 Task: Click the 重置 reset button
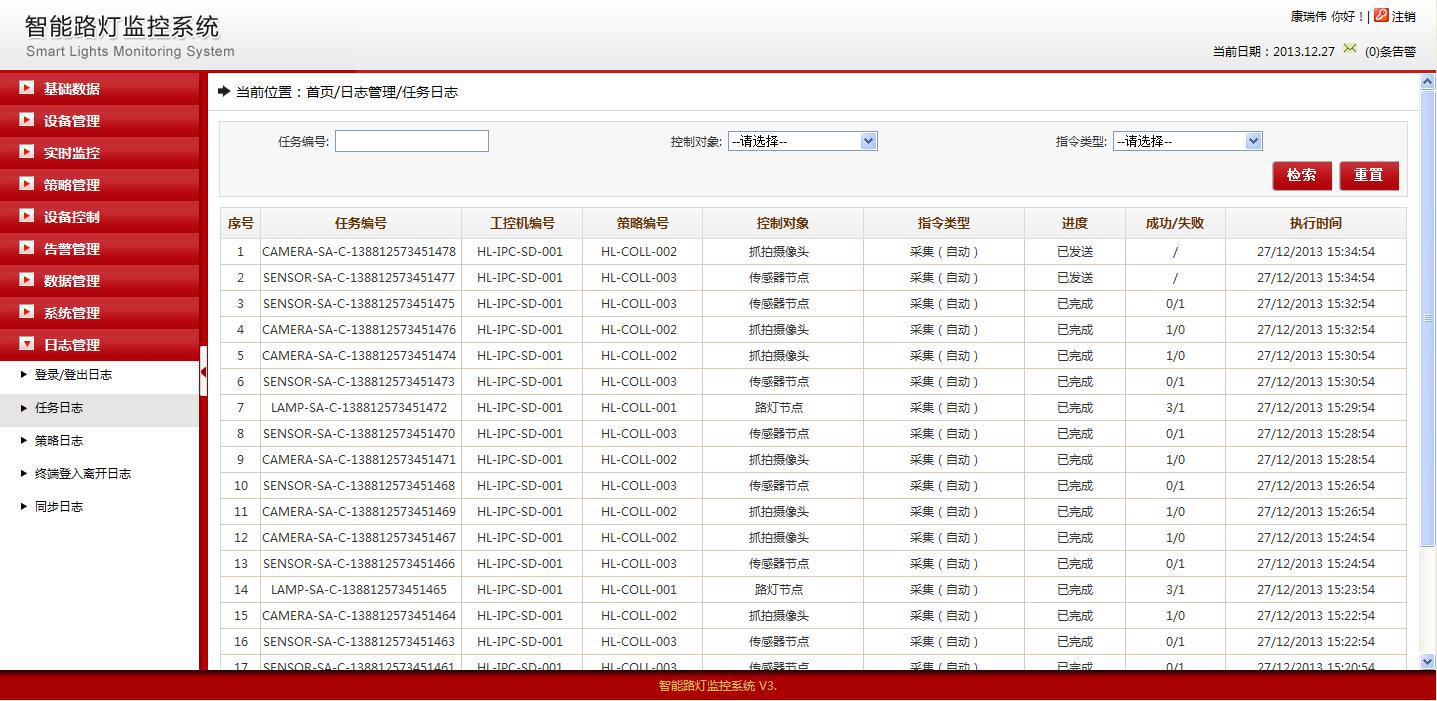pos(1368,175)
